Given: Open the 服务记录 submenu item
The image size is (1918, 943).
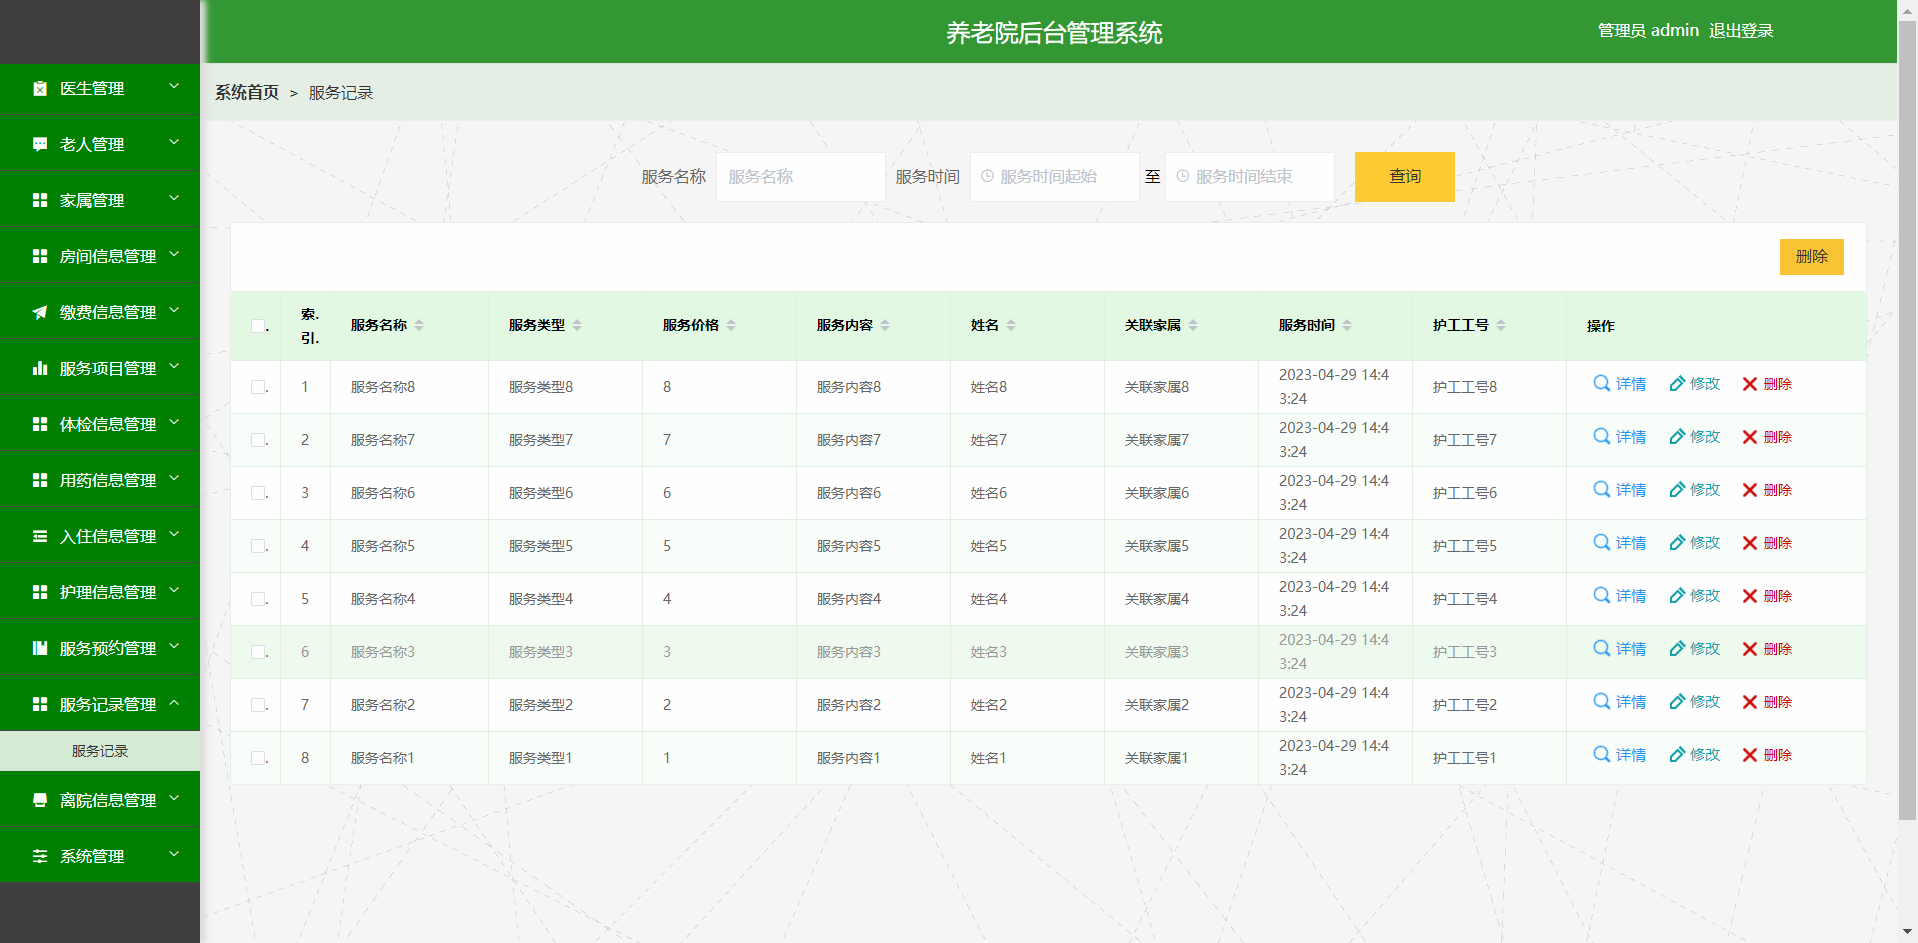Looking at the screenshot, I should pyautogui.click(x=100, y=751).
